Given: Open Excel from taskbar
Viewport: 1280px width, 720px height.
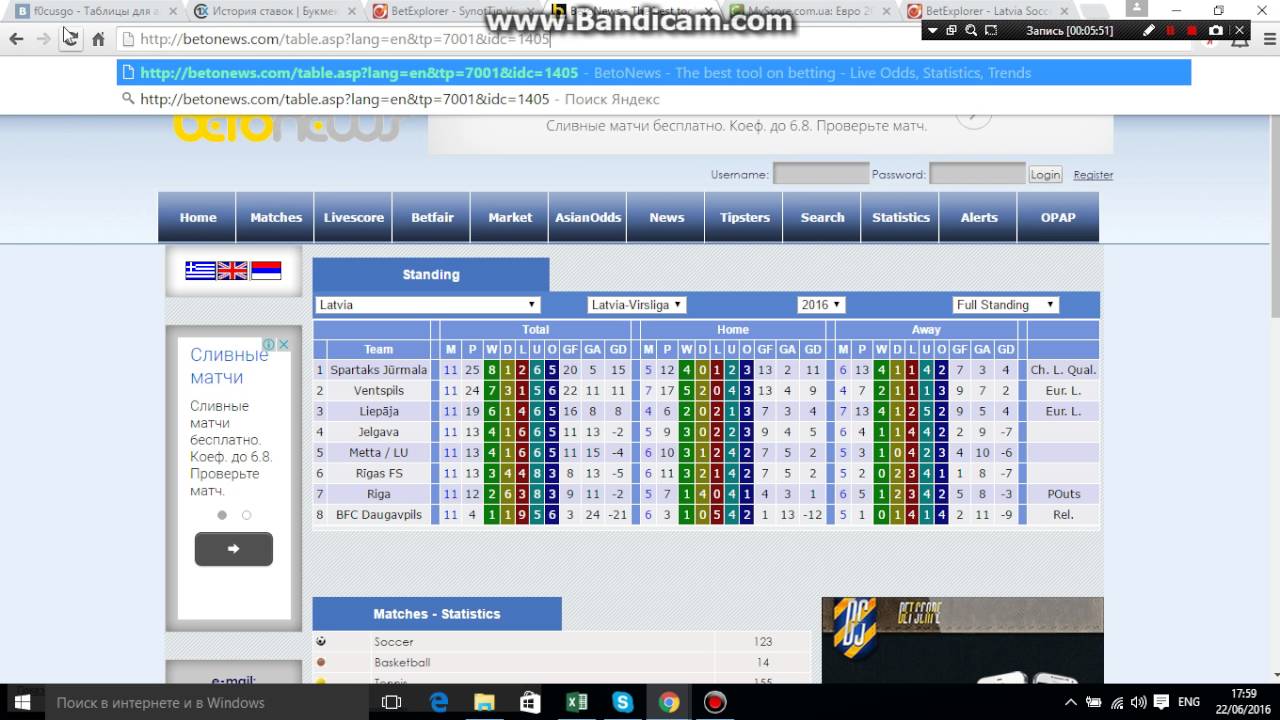Looking at the screenshot, I should coord(576,702).
